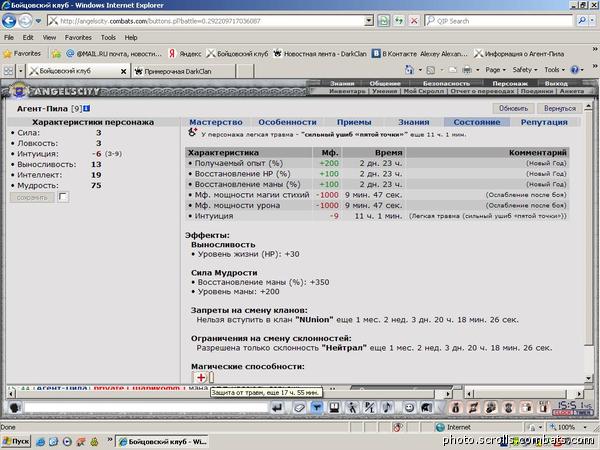
Task: Click the browser Back arrow button
Action: (x=9, y=21)
